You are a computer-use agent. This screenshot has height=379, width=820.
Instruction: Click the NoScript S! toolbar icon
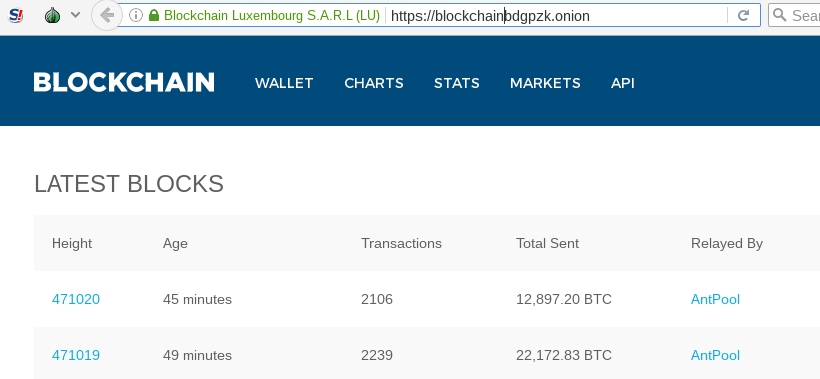pyautogui.click(x=16, y=15)
